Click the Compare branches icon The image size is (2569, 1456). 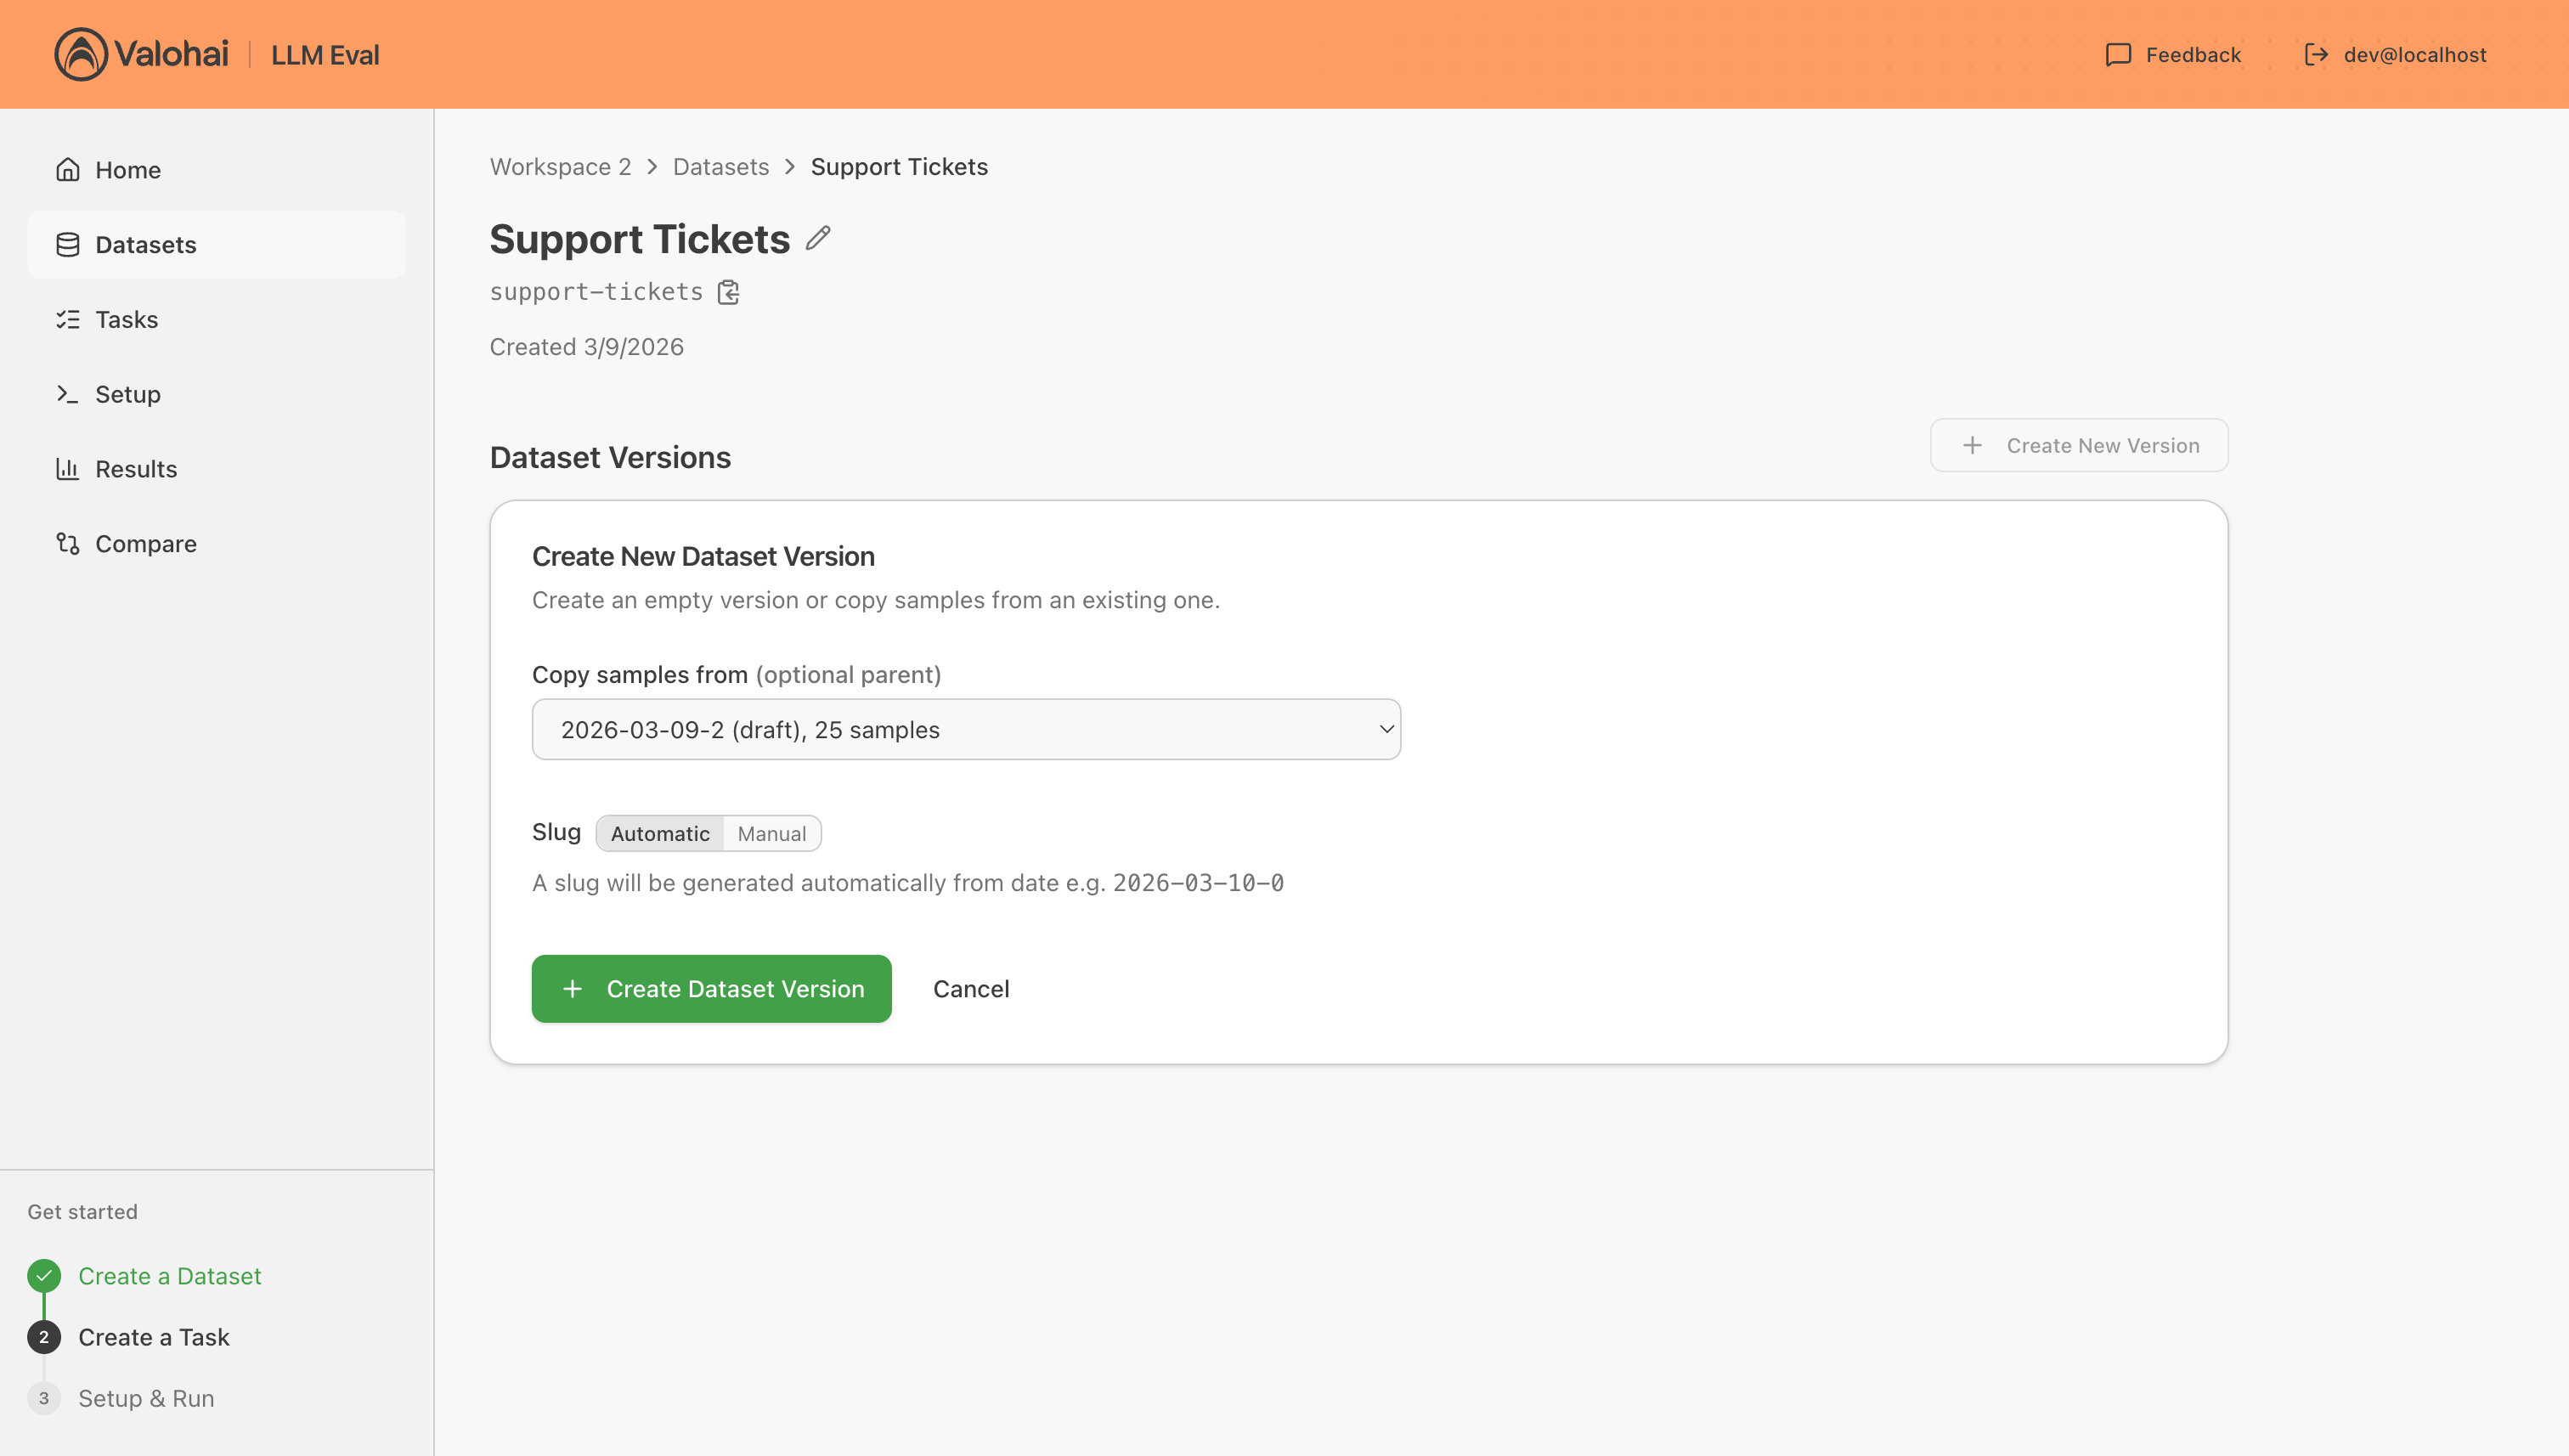coord(68,544)
